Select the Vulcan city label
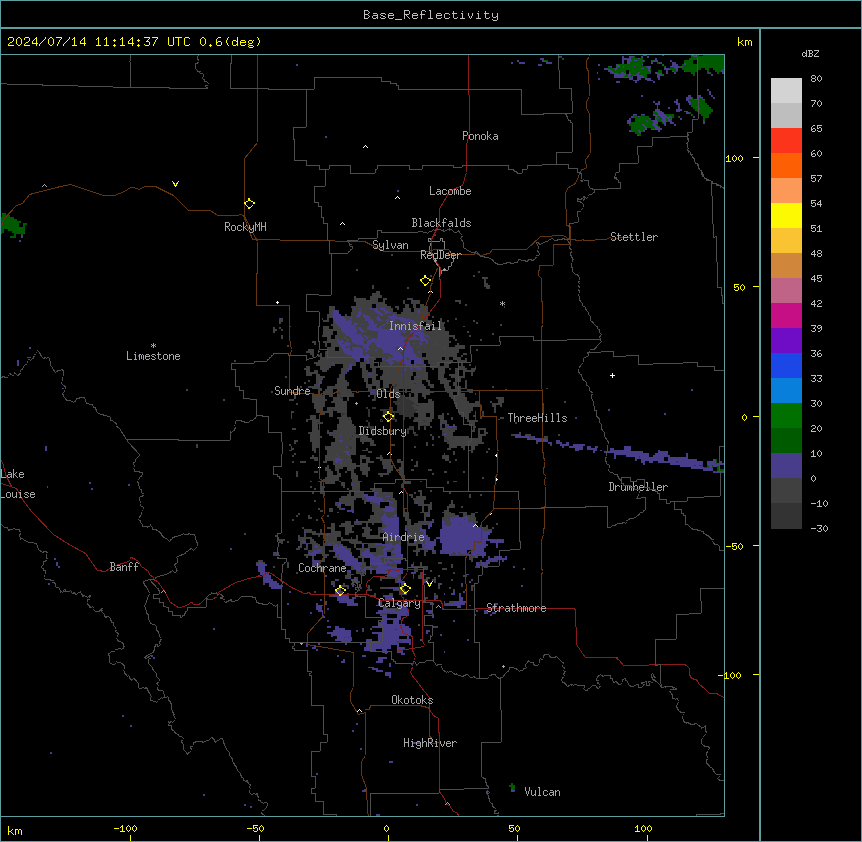 point(542,792)
